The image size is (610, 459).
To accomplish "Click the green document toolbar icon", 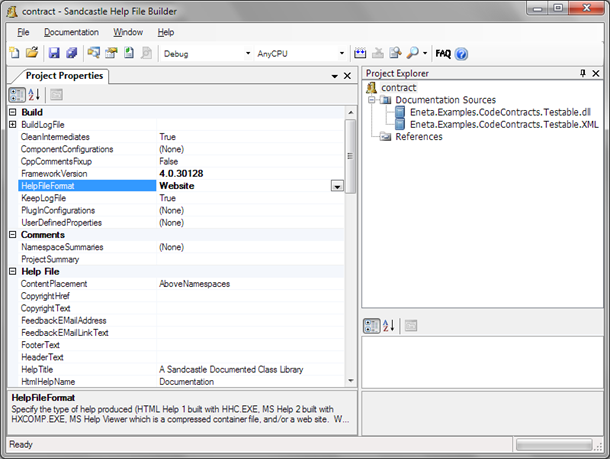I will point(129,53).
